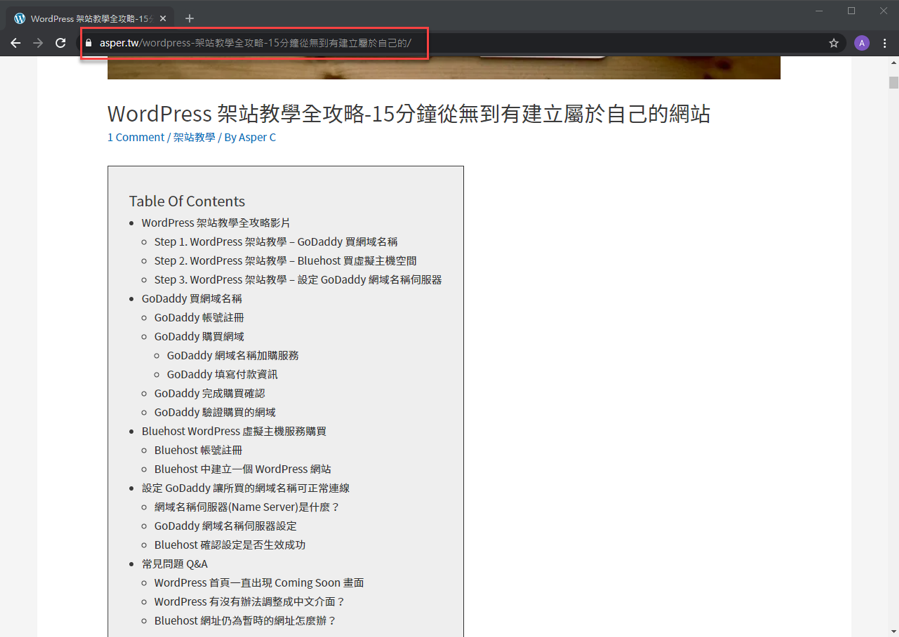Open WordPress 首頁一直出現 Coming Soon 畫面
Viewport: 899px width, 637px height.
pyautogui.click(x=259, y=583)
